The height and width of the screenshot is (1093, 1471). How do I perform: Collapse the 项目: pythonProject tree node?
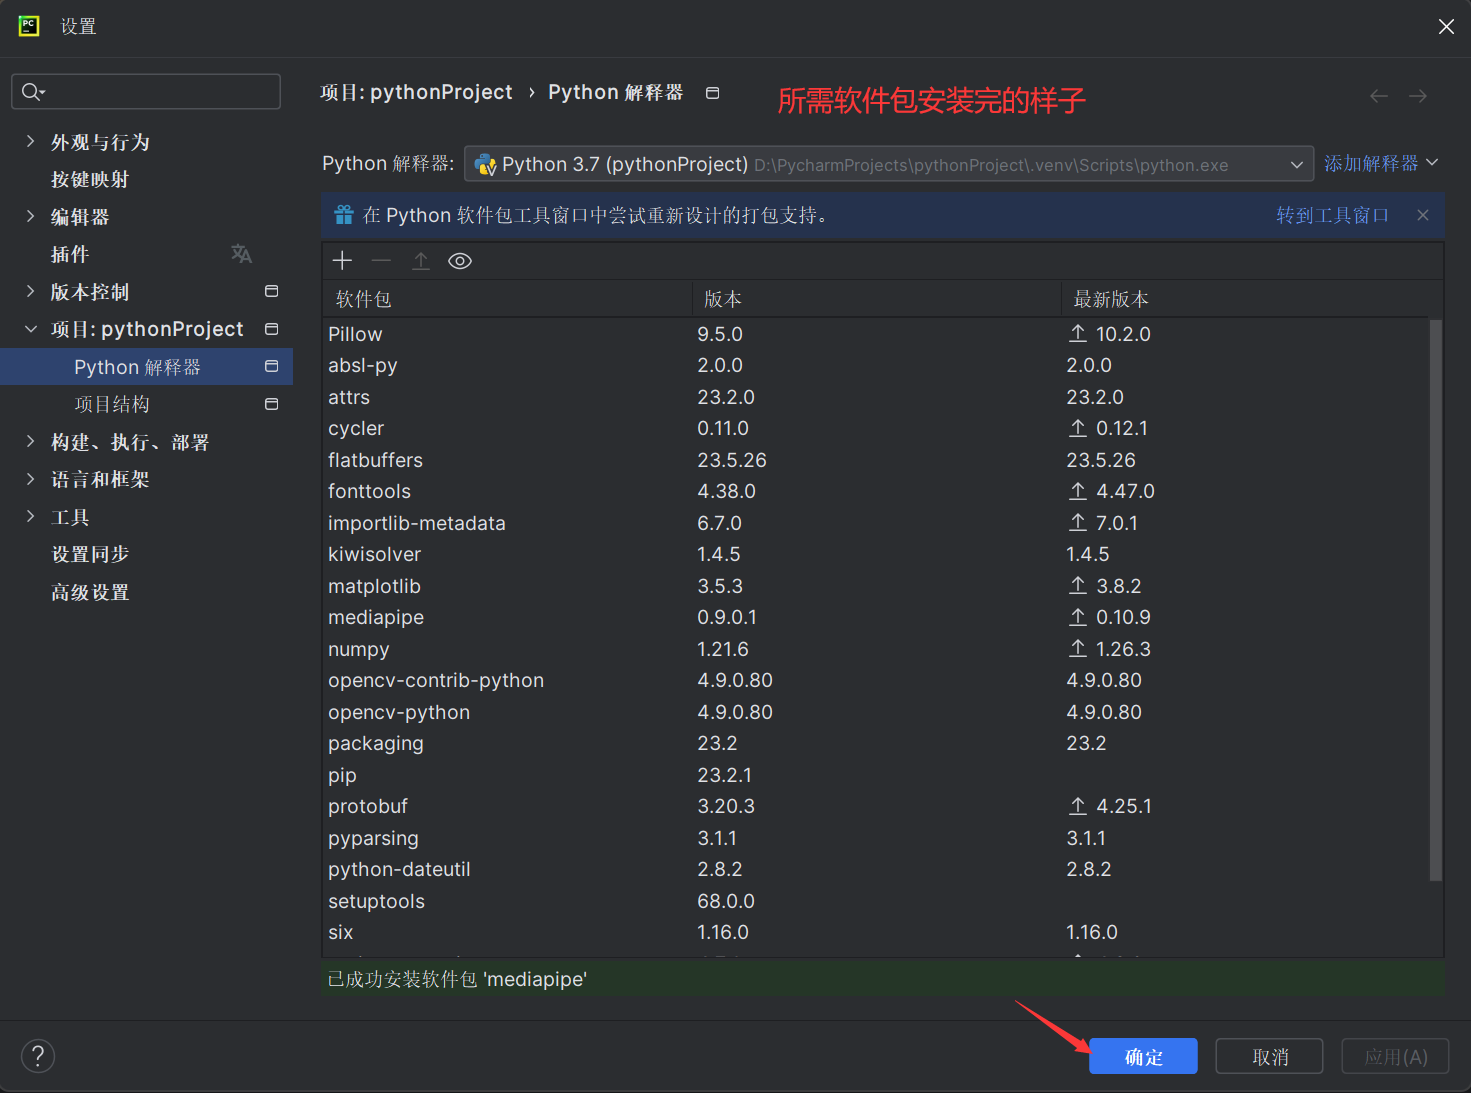(30, 329)
